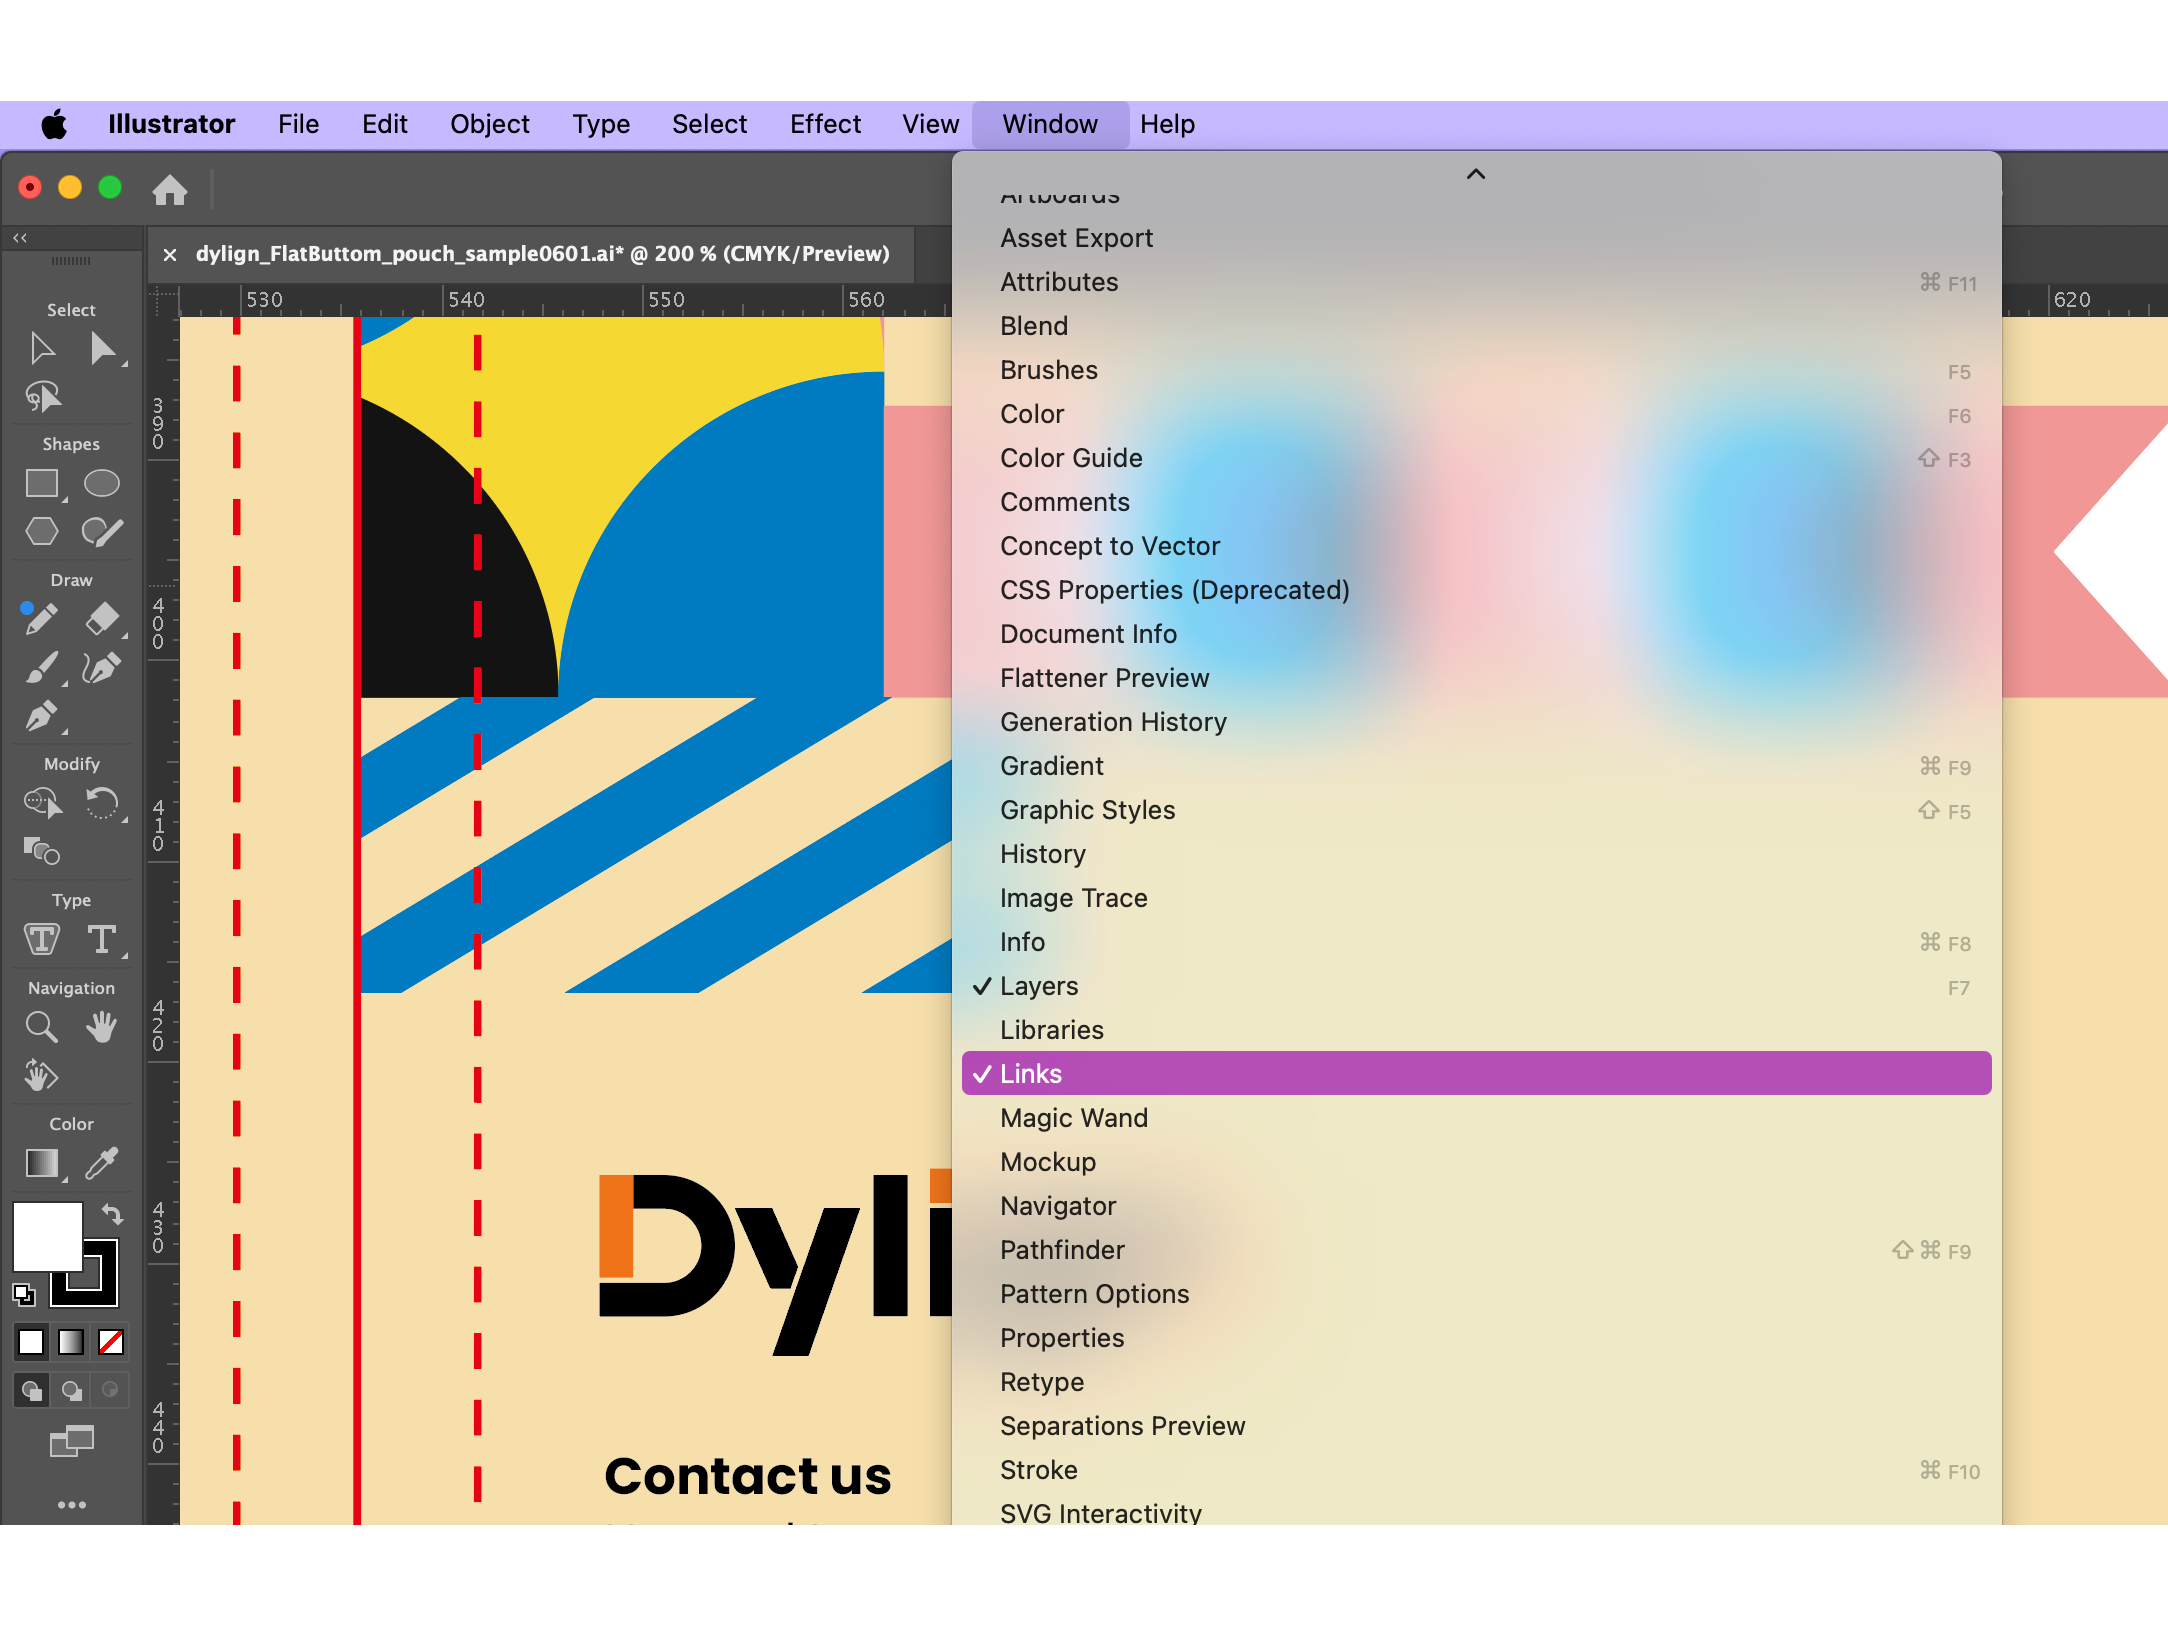Open the File menu

298,124
